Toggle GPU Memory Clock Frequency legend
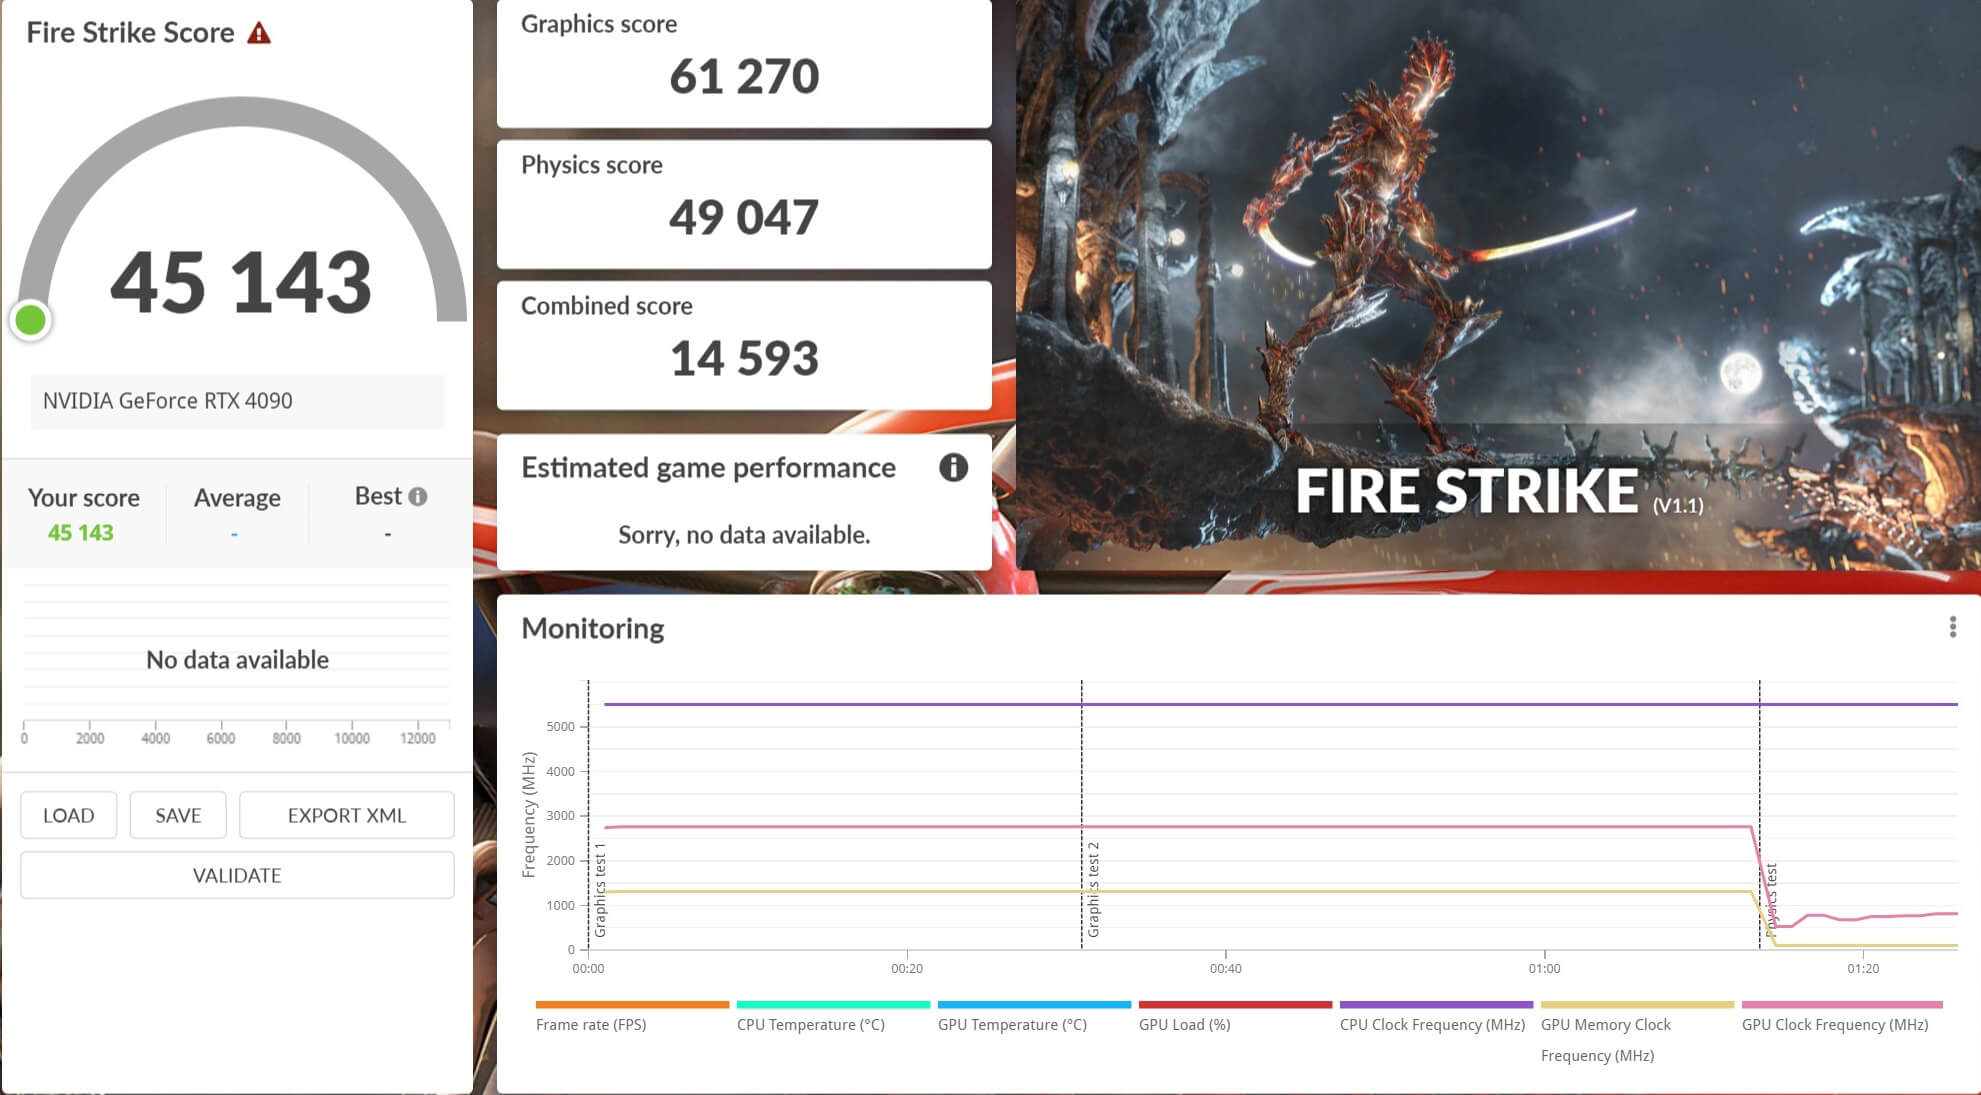 [1605, 1025]
